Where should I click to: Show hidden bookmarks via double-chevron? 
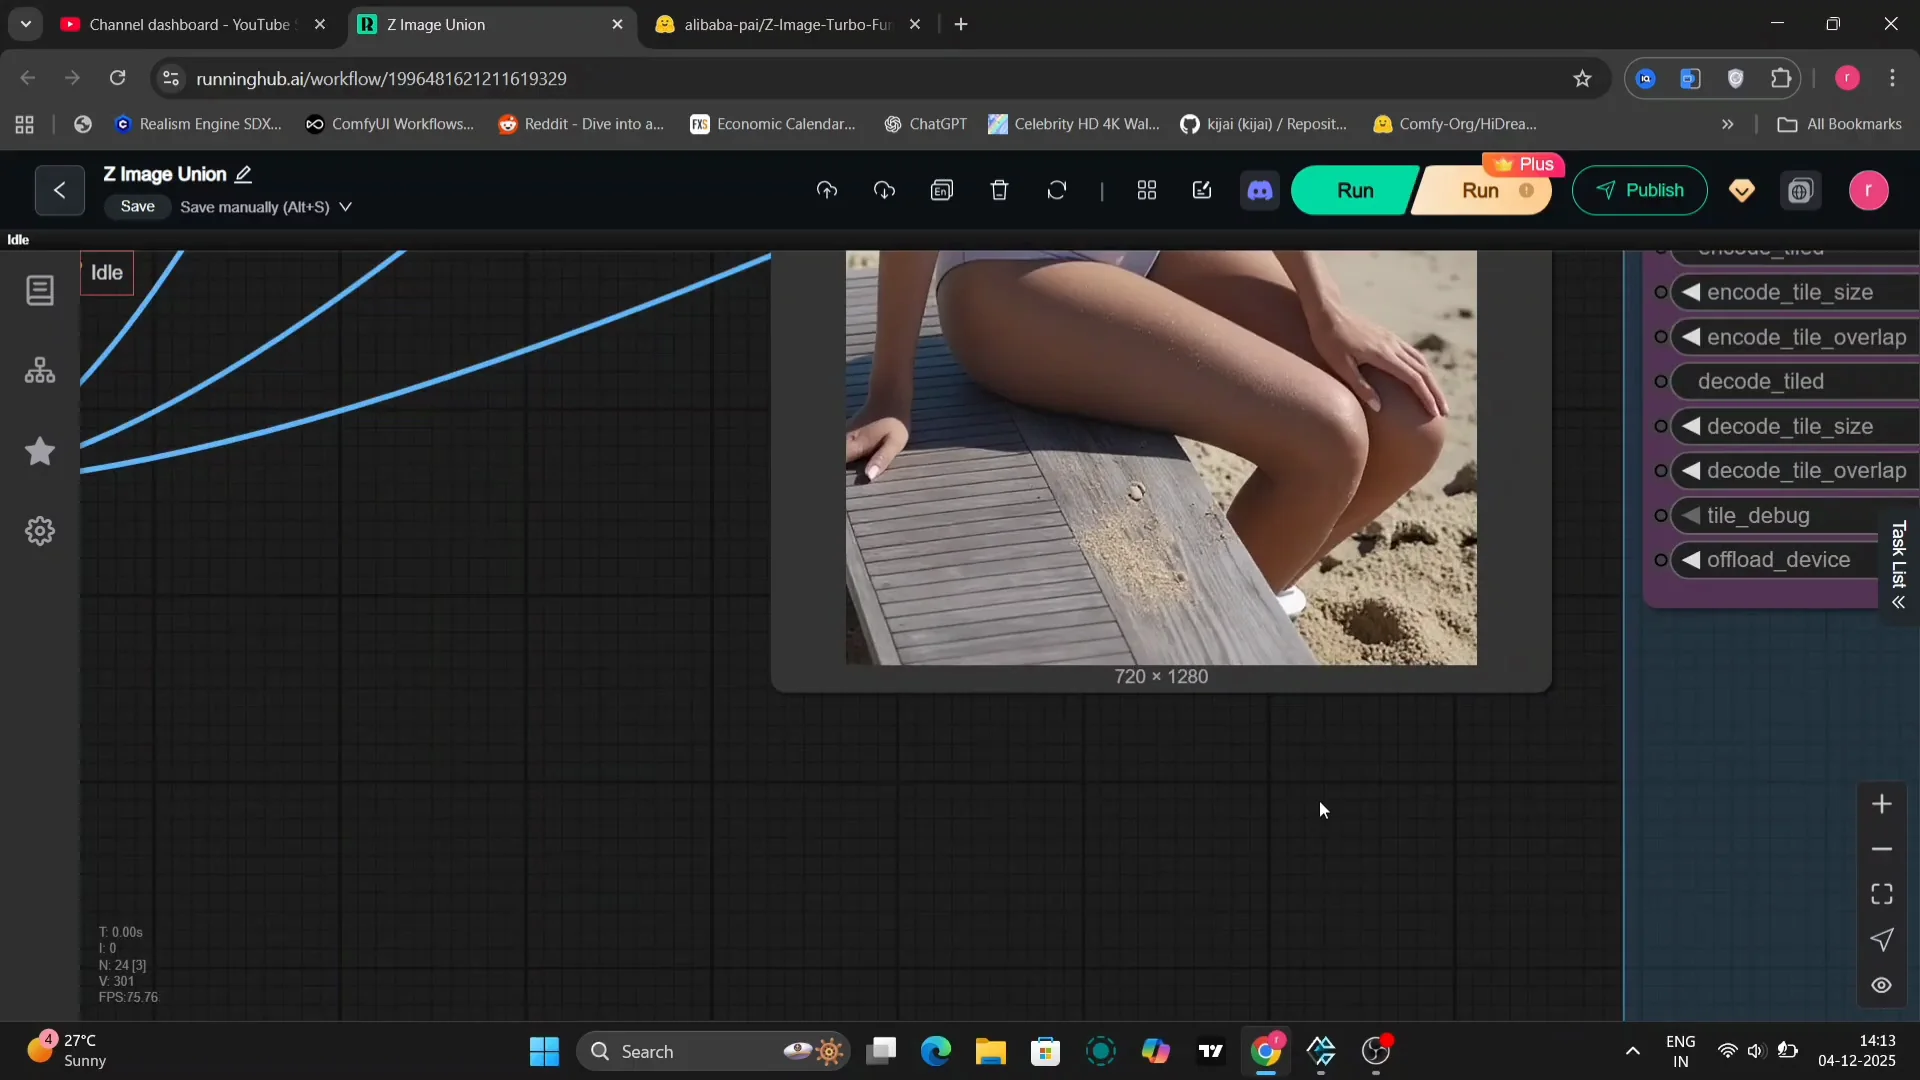[1727, 124]
